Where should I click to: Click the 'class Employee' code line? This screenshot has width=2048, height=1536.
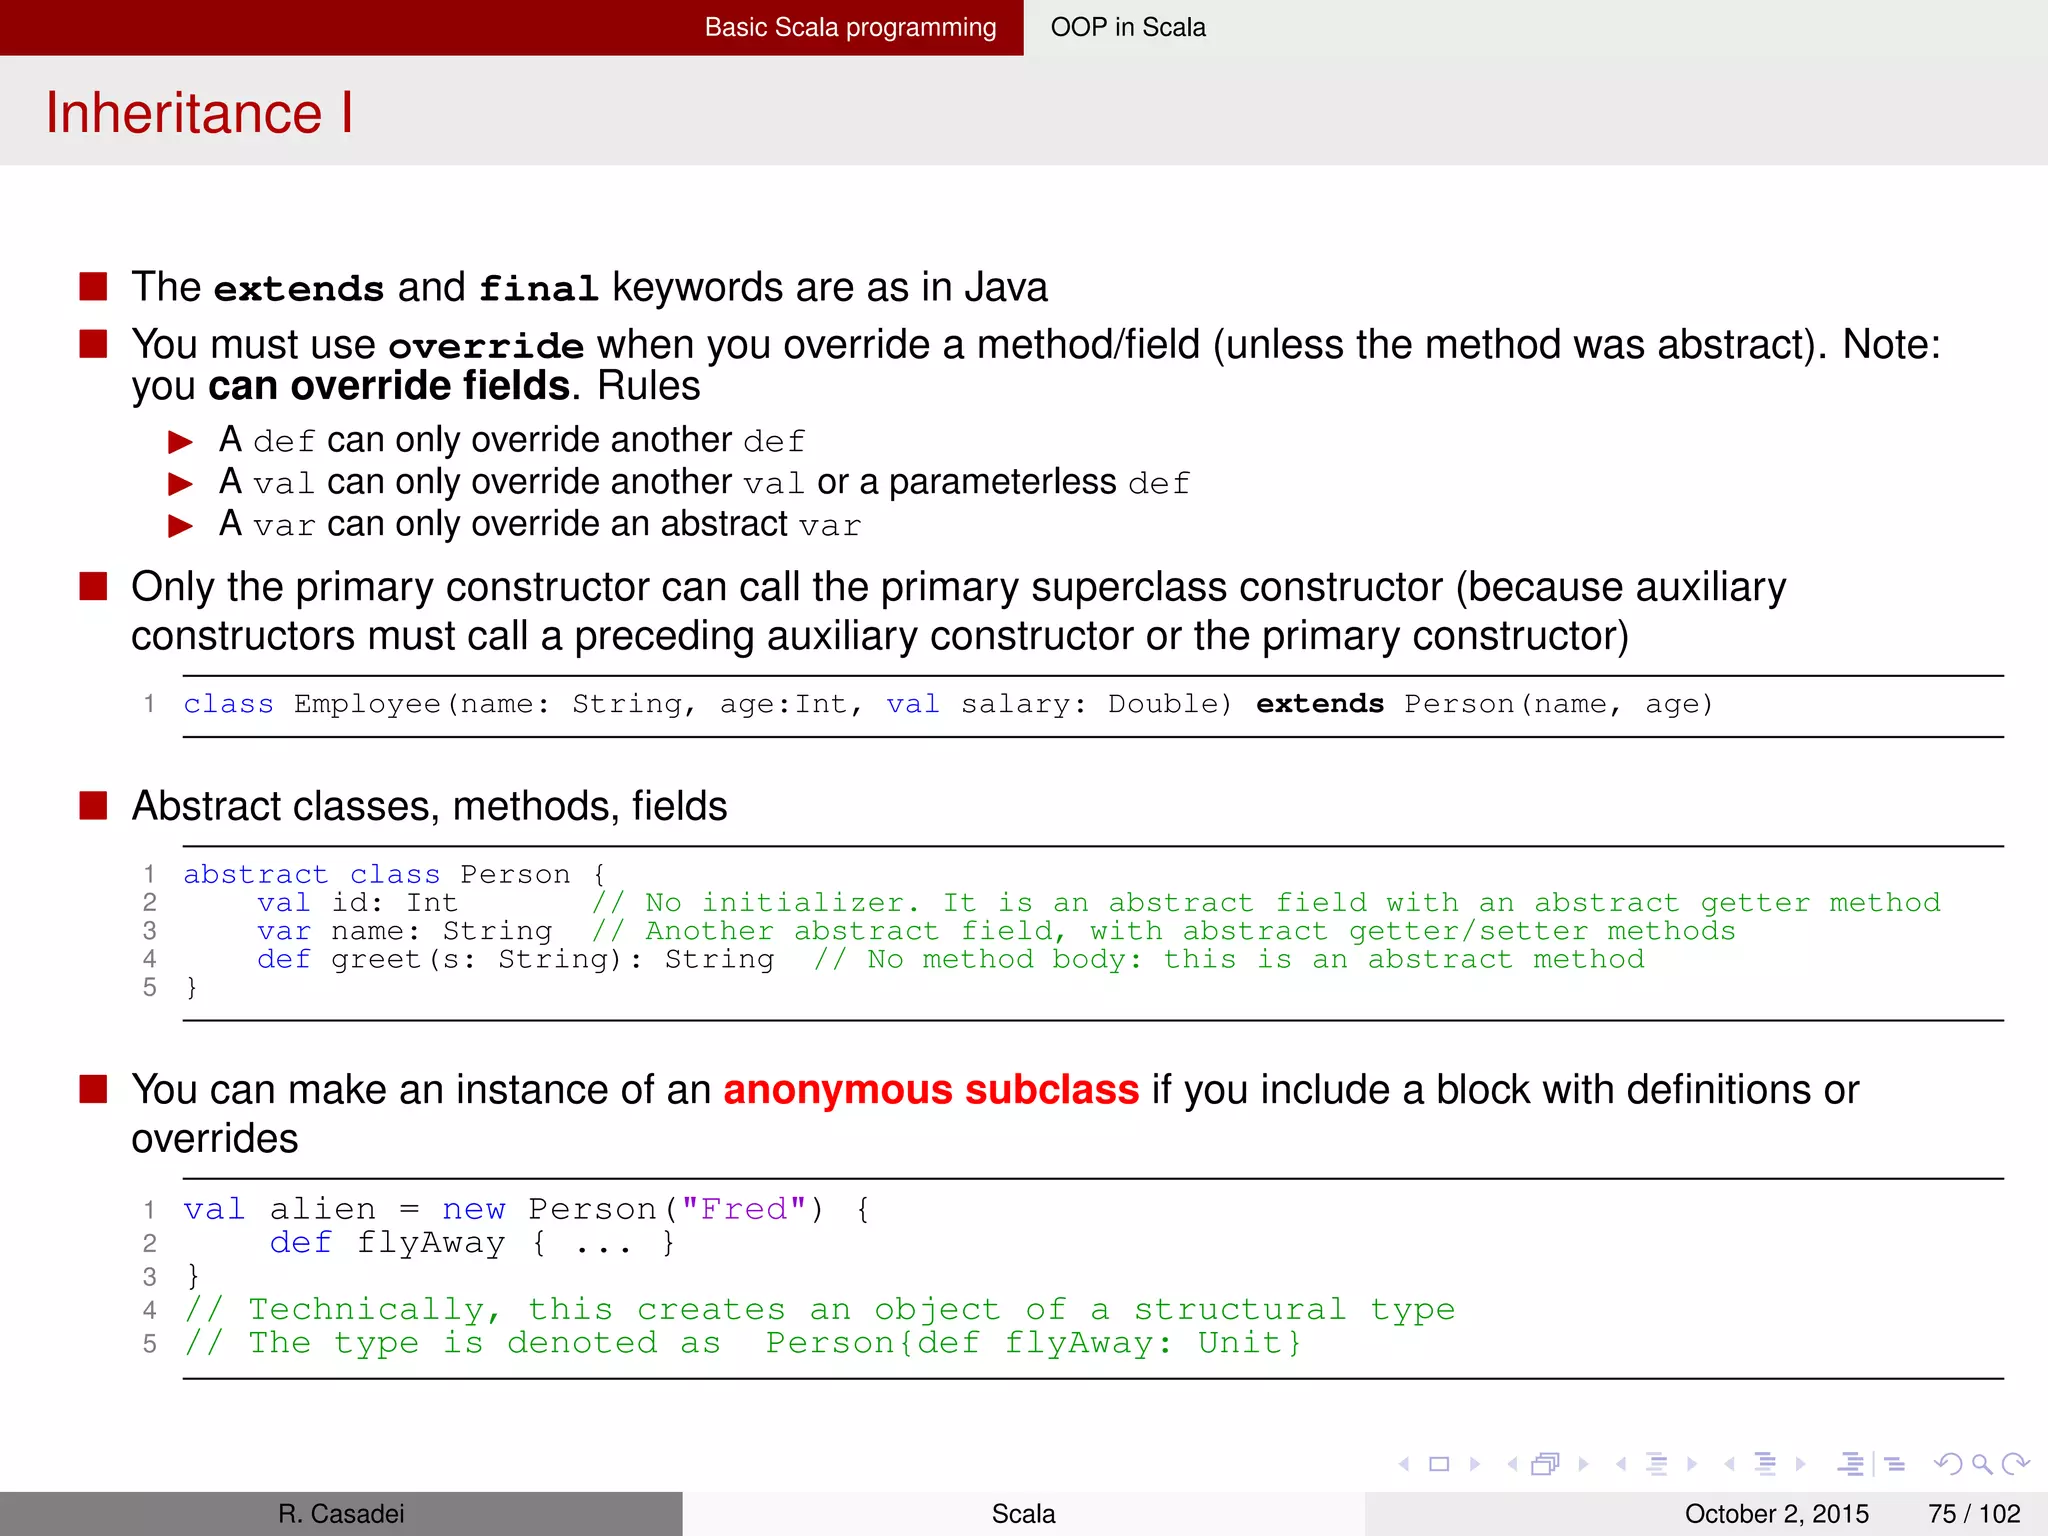pyautogui.click(x=947, y=704)
